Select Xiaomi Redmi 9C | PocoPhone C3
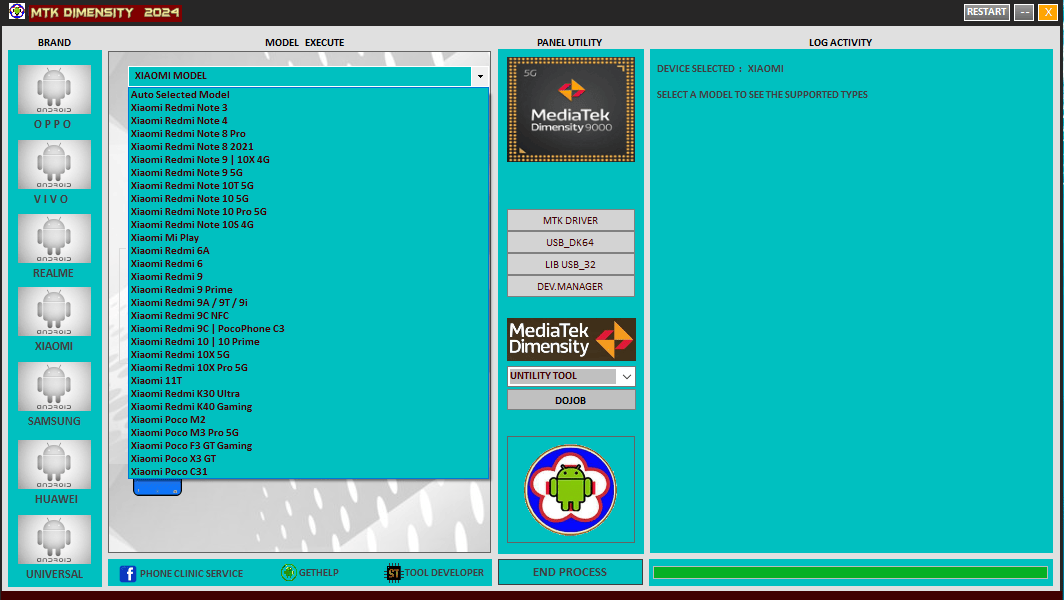Viewport: 1064px width, 600px height. (308, 329)
